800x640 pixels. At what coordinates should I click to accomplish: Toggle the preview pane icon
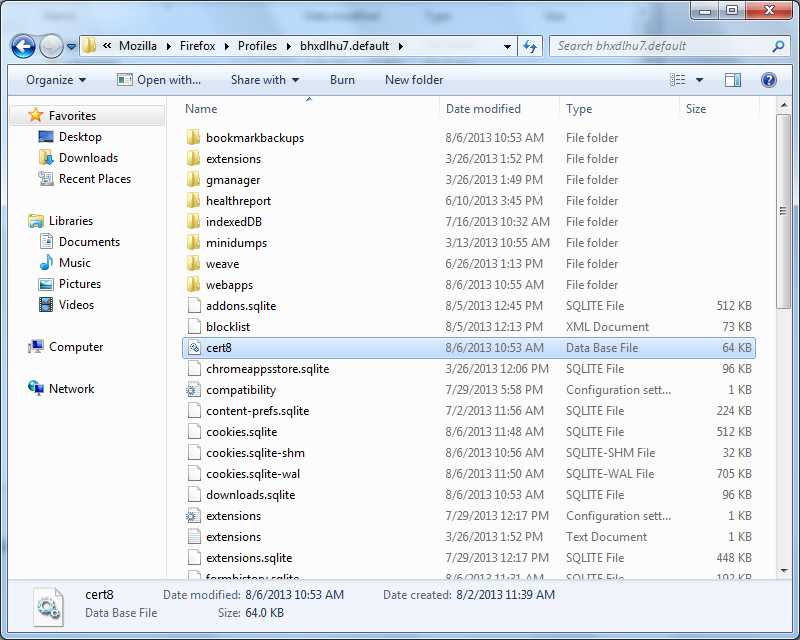(733, 80)
